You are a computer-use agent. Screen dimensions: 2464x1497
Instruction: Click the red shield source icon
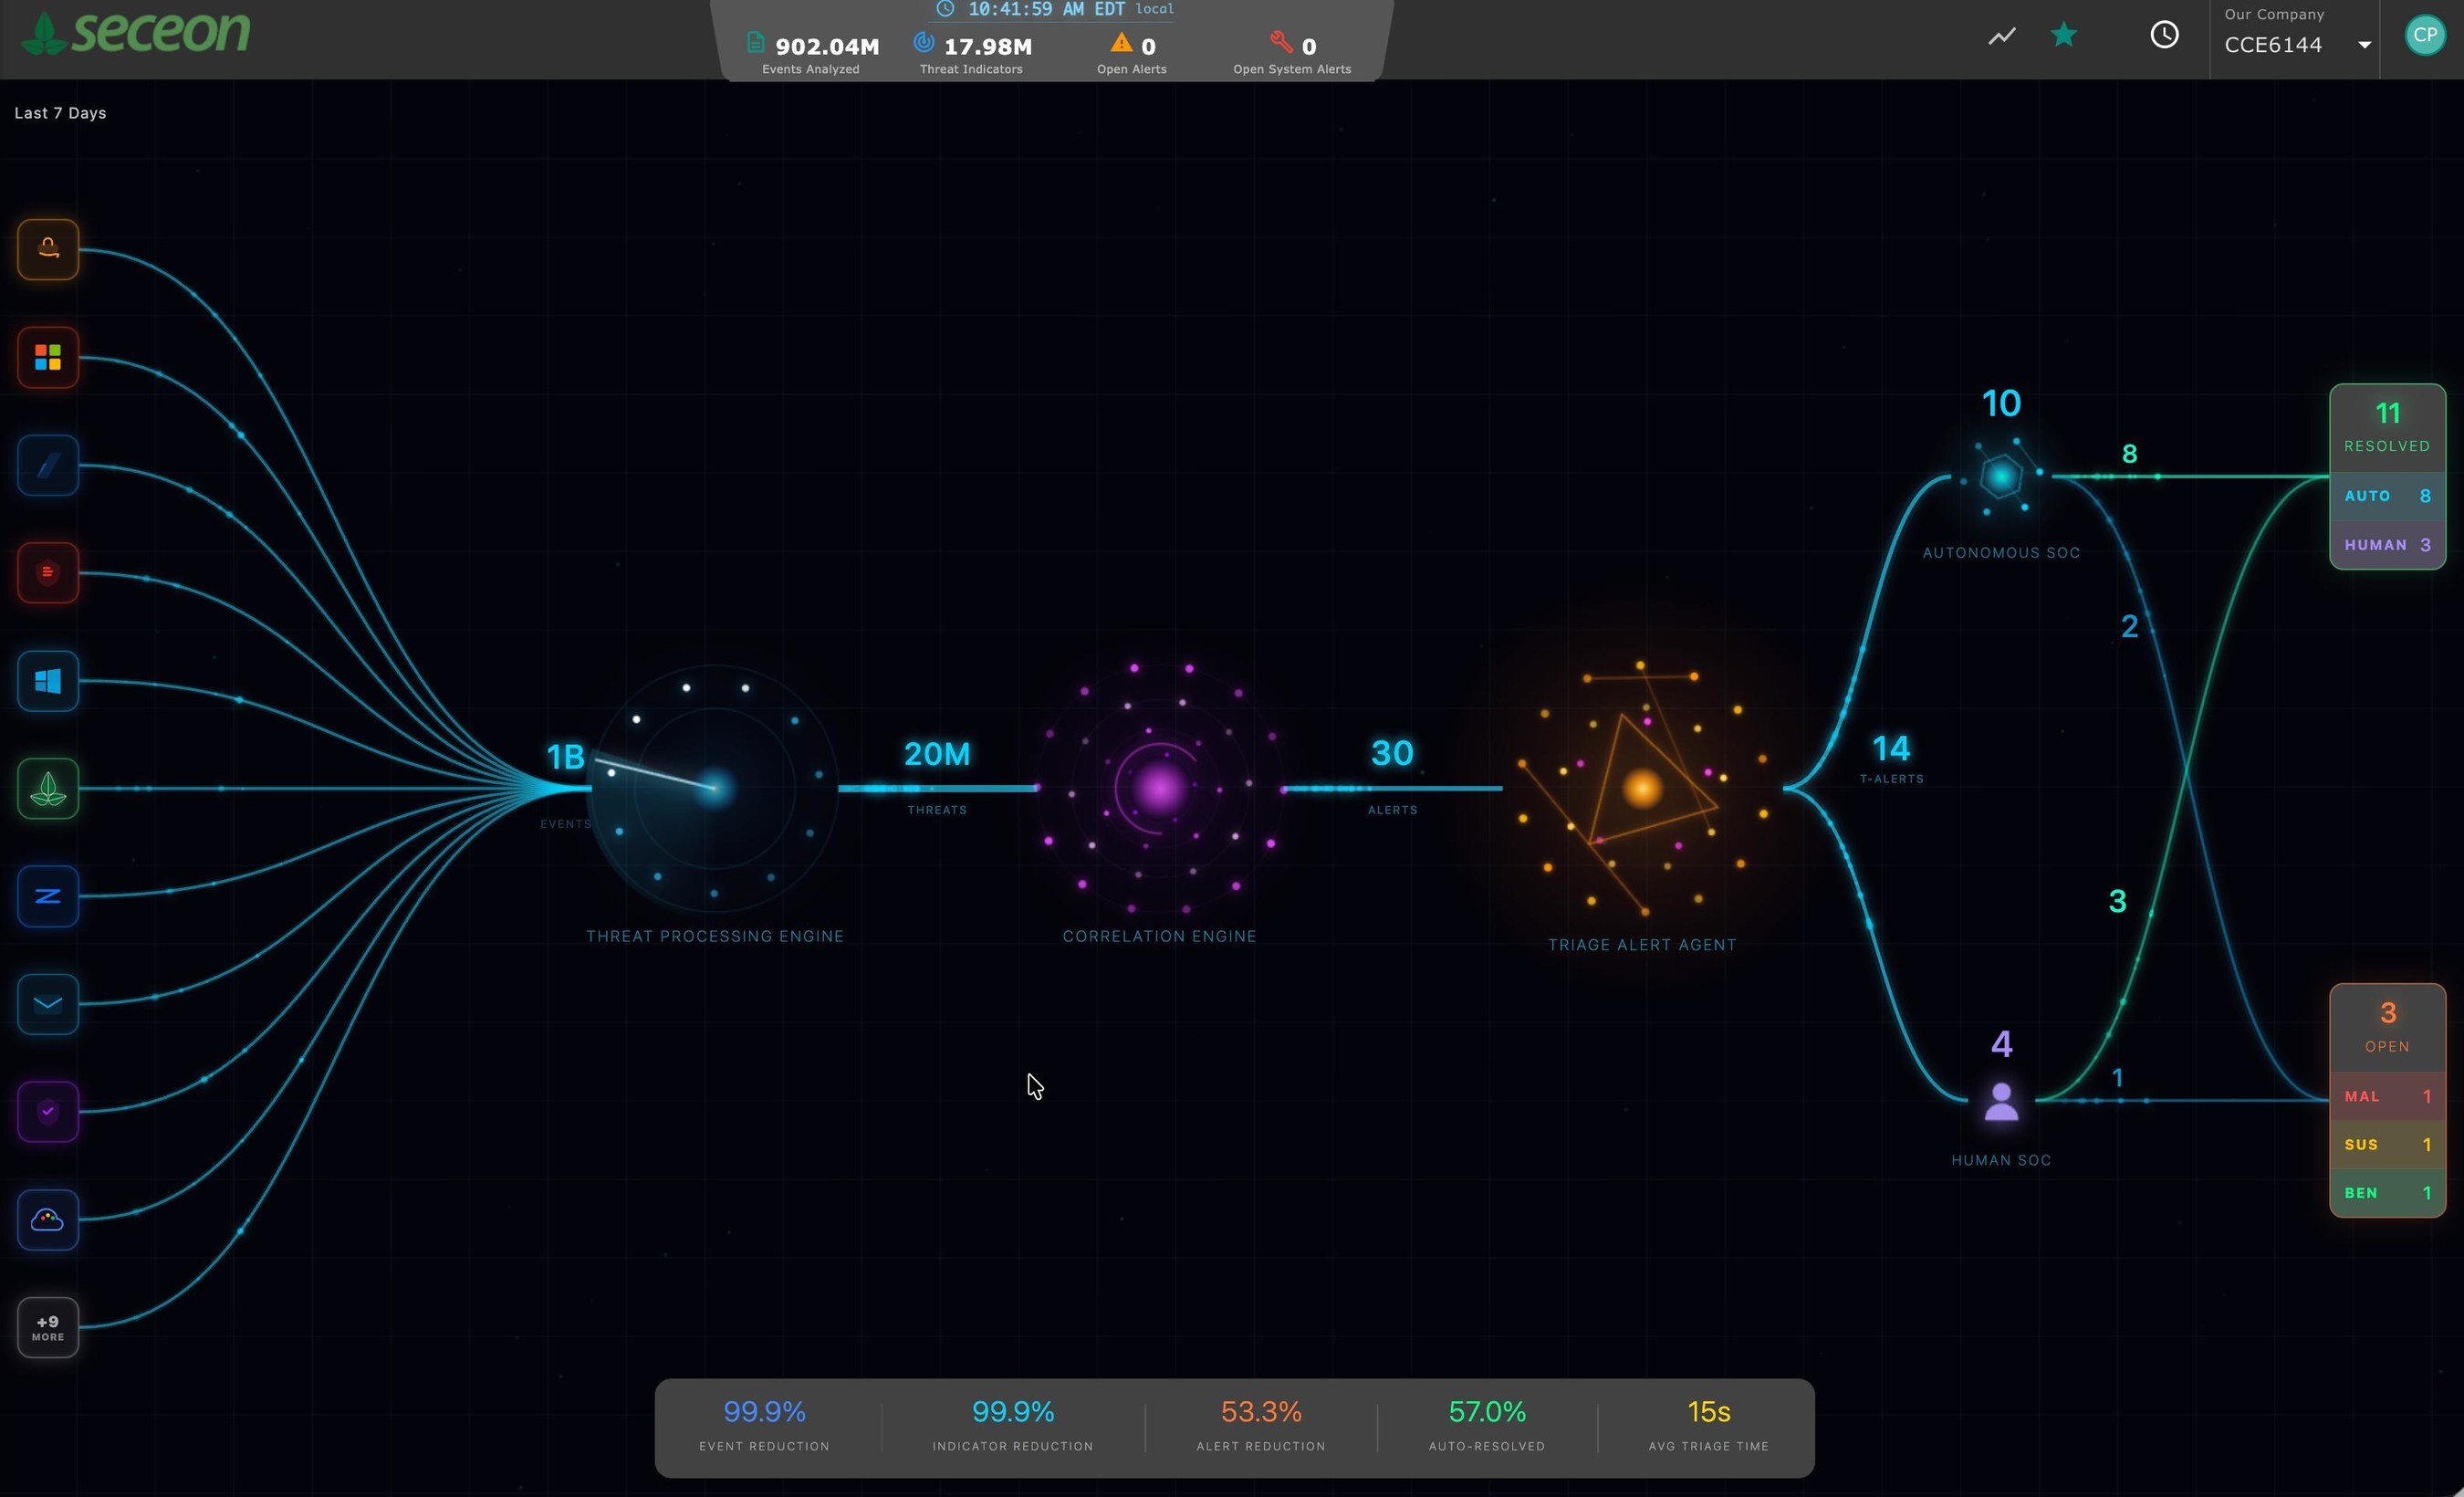tap(48, 573)
